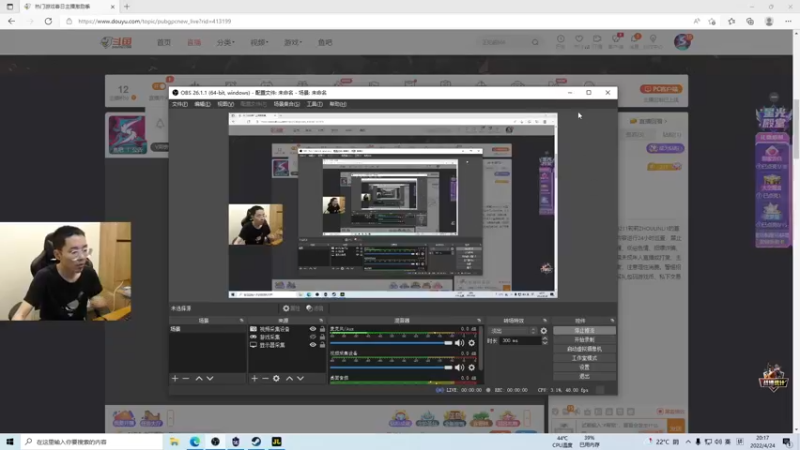Open OBS 帮助 Help menu
The image size is (800, 450).
pos(338,104)
